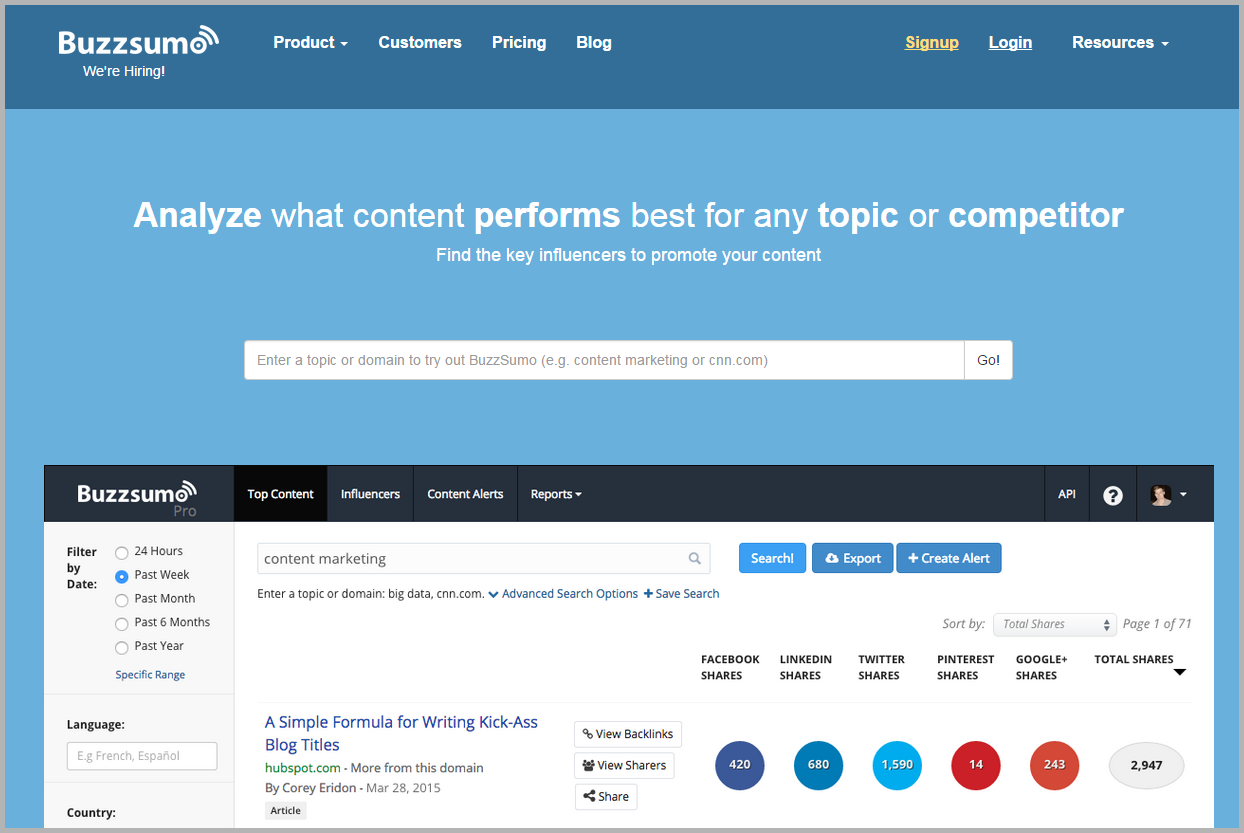Click the View Sharers button

point(624,766)
